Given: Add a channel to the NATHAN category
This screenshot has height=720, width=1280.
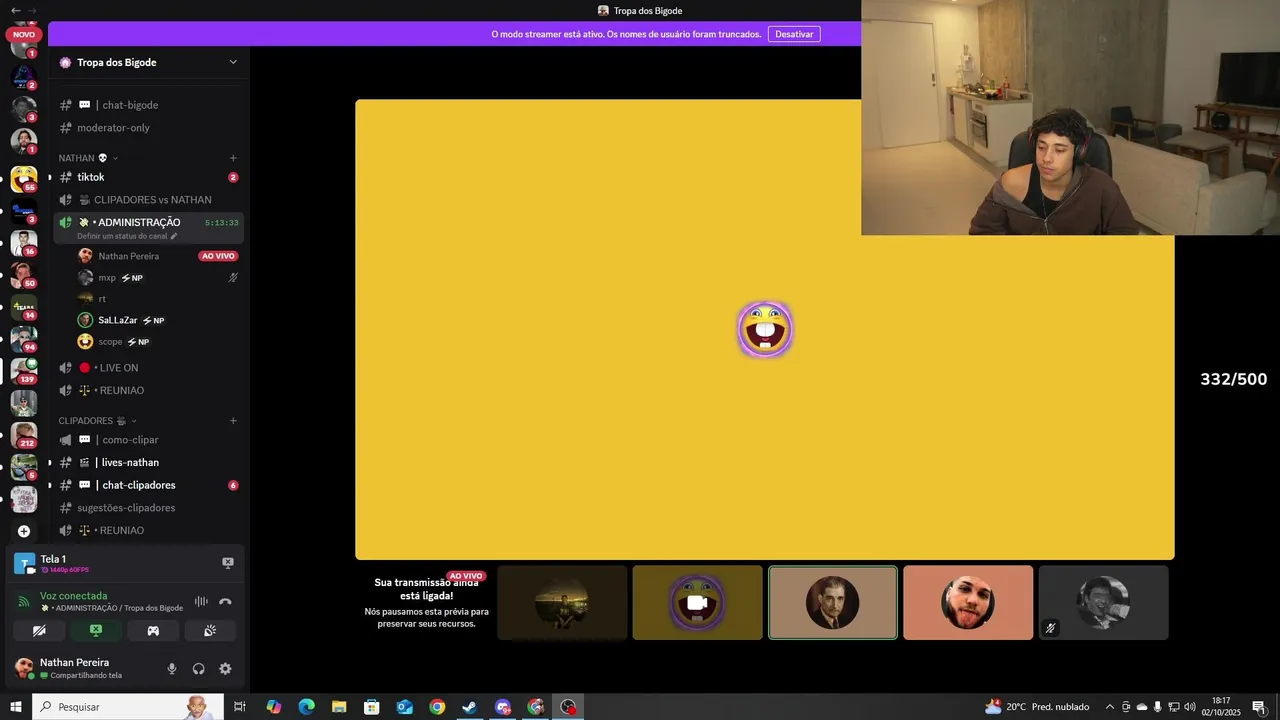Looking at the screenshot, I should 233,158.
